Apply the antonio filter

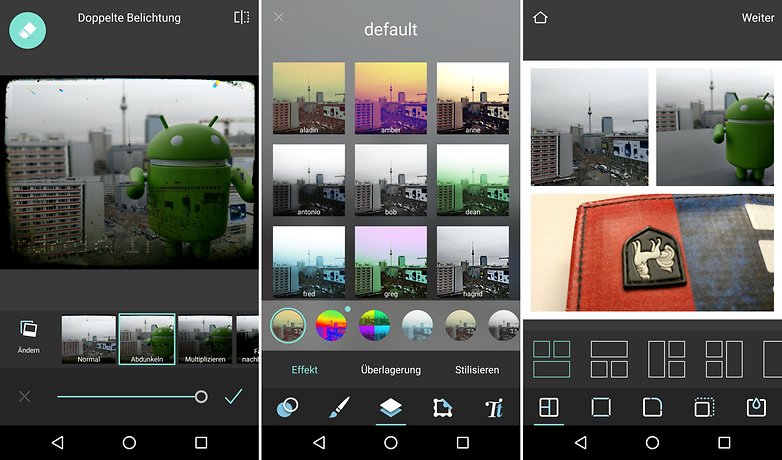click(x=309, y=180)
